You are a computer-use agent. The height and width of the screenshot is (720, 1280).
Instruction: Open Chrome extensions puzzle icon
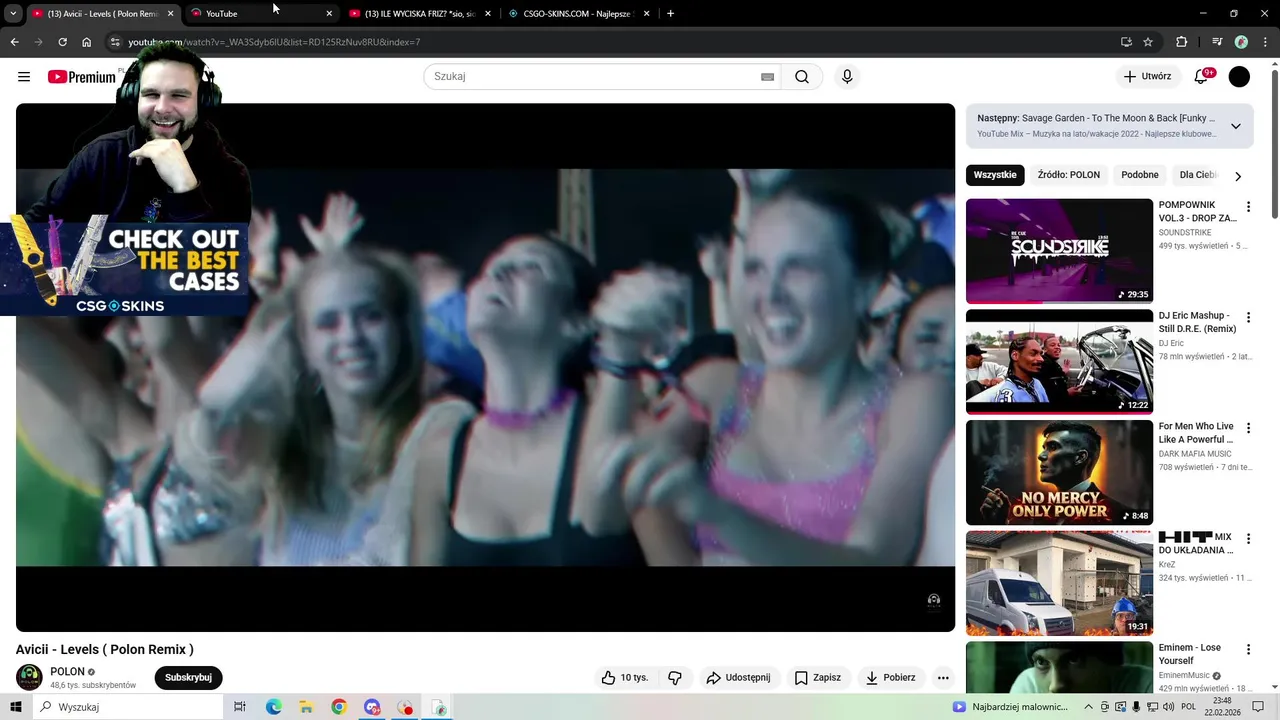pyautogui.click(x=1181, y=42)
